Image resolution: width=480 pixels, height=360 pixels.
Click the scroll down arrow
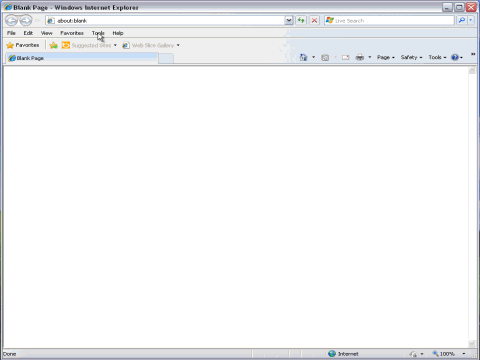[x=472, y=343]
